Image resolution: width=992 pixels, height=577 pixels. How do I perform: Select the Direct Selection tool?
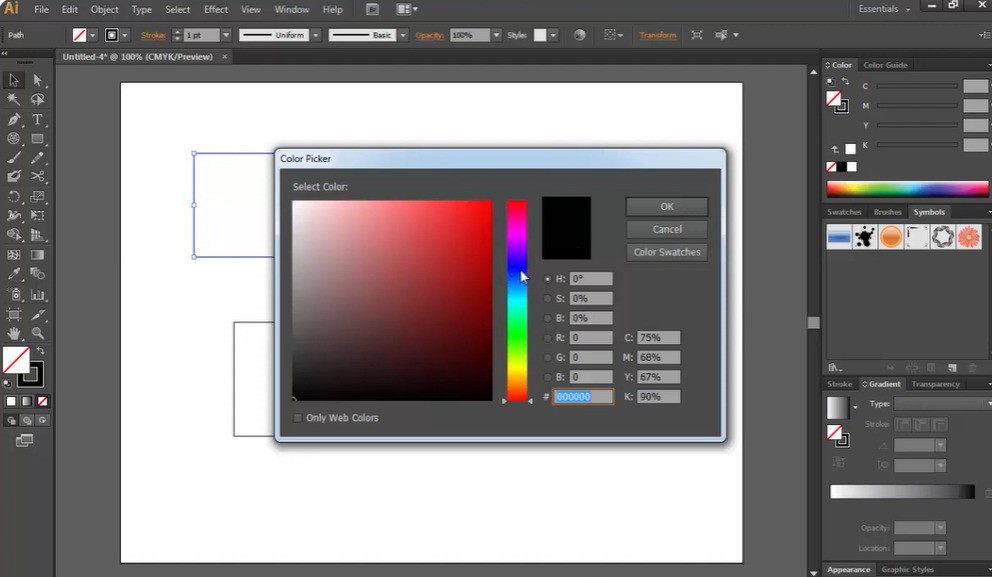(37, 80)
